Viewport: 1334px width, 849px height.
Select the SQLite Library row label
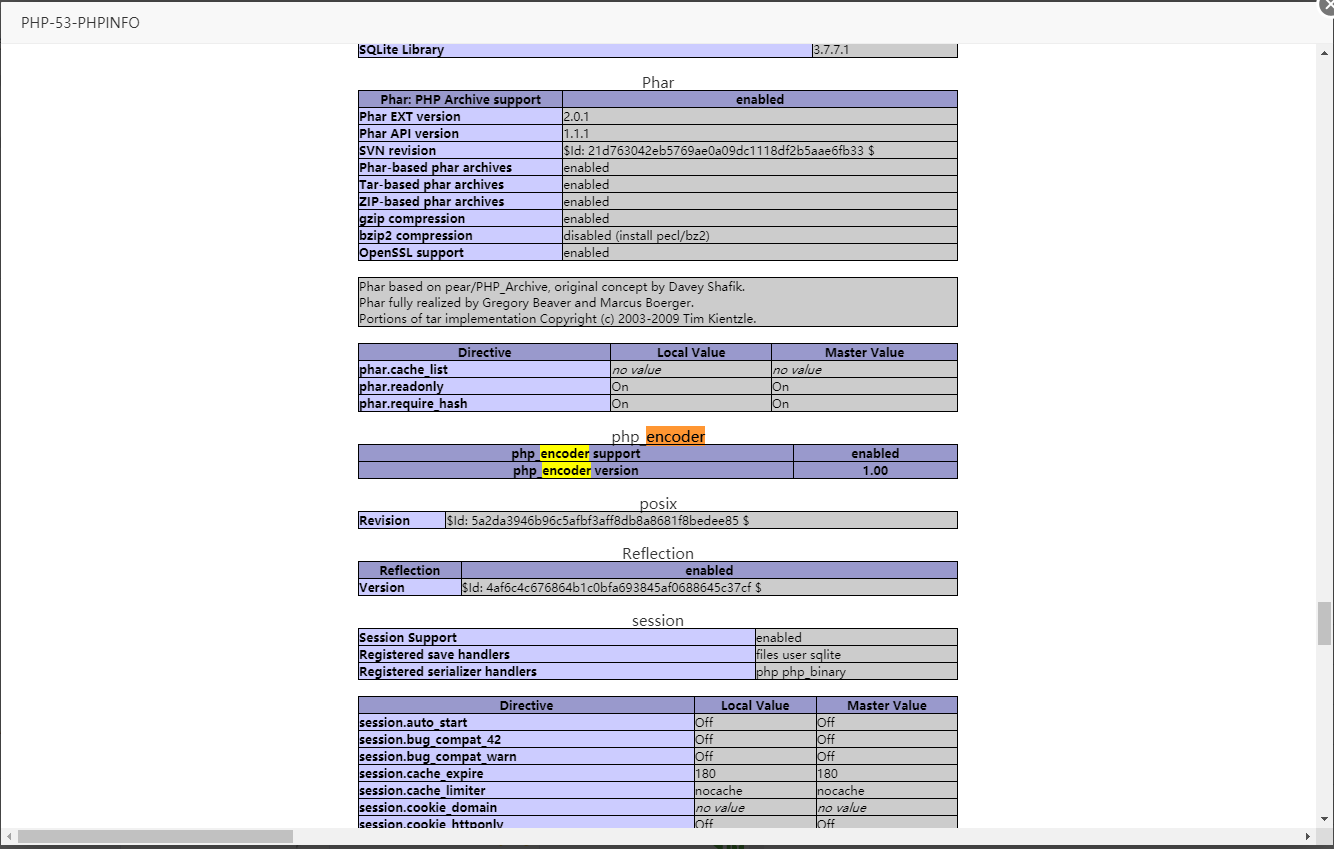[402, 50]
